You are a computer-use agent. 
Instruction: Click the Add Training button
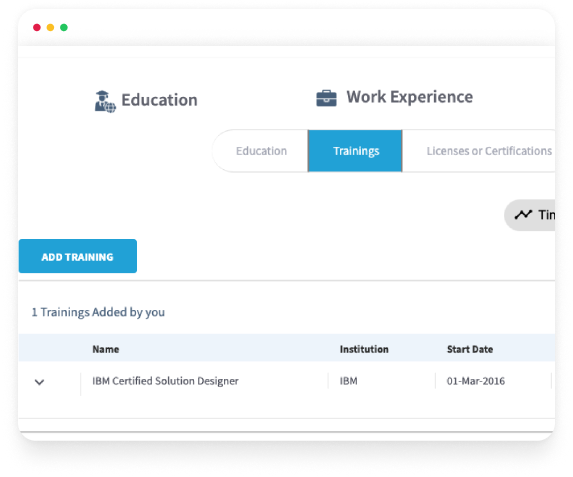(x=78, y=256)
